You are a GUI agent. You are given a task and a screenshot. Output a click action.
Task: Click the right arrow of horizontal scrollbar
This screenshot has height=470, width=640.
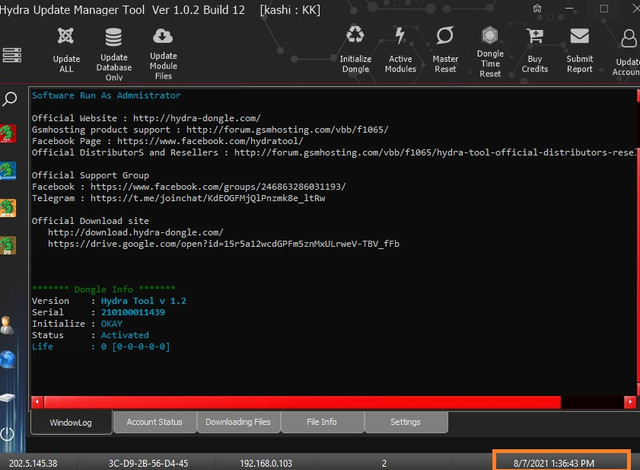pyautogui.click(x=630, y=402)
